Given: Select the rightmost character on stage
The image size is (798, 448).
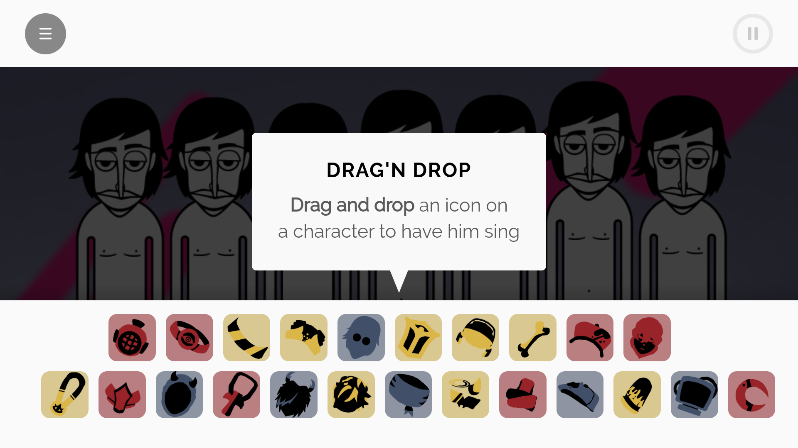Looking at the screenshot, I should click(682, 198).
